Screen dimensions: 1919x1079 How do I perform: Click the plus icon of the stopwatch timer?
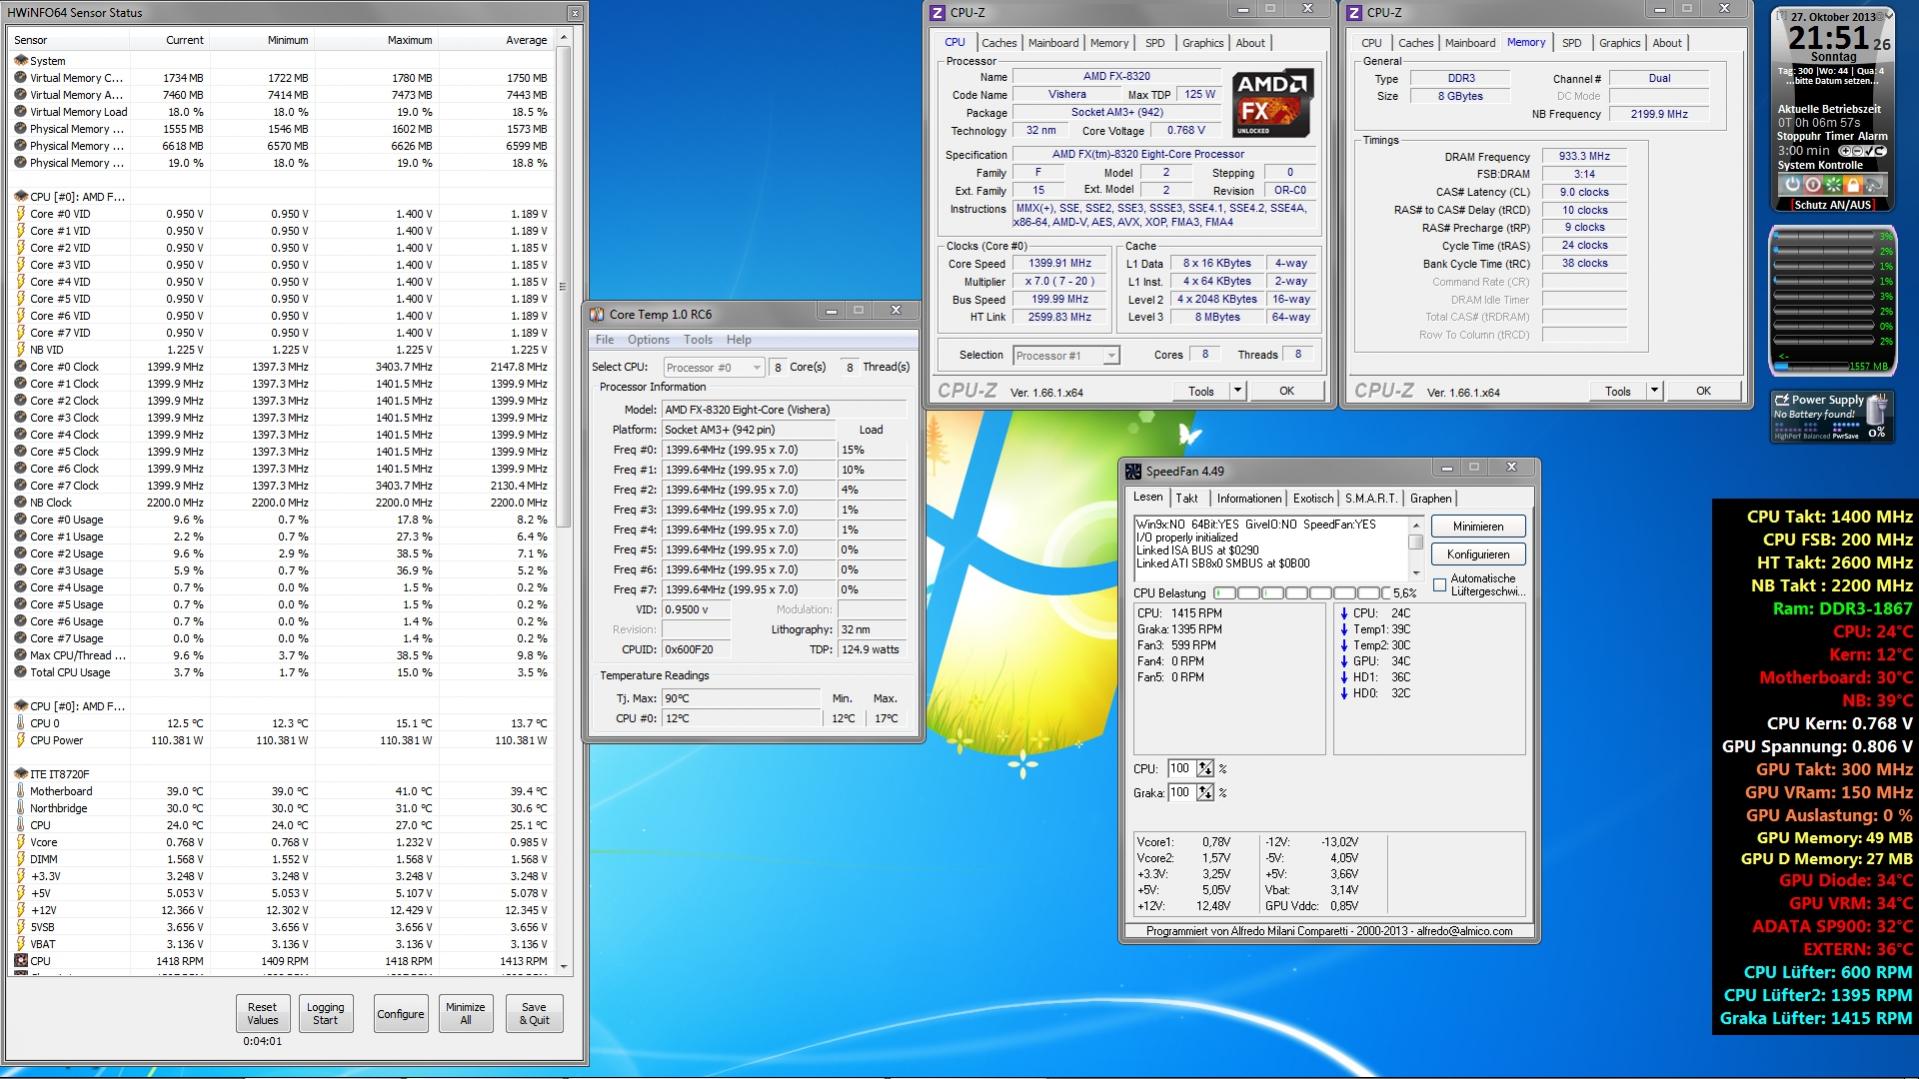click(1846, 151)
